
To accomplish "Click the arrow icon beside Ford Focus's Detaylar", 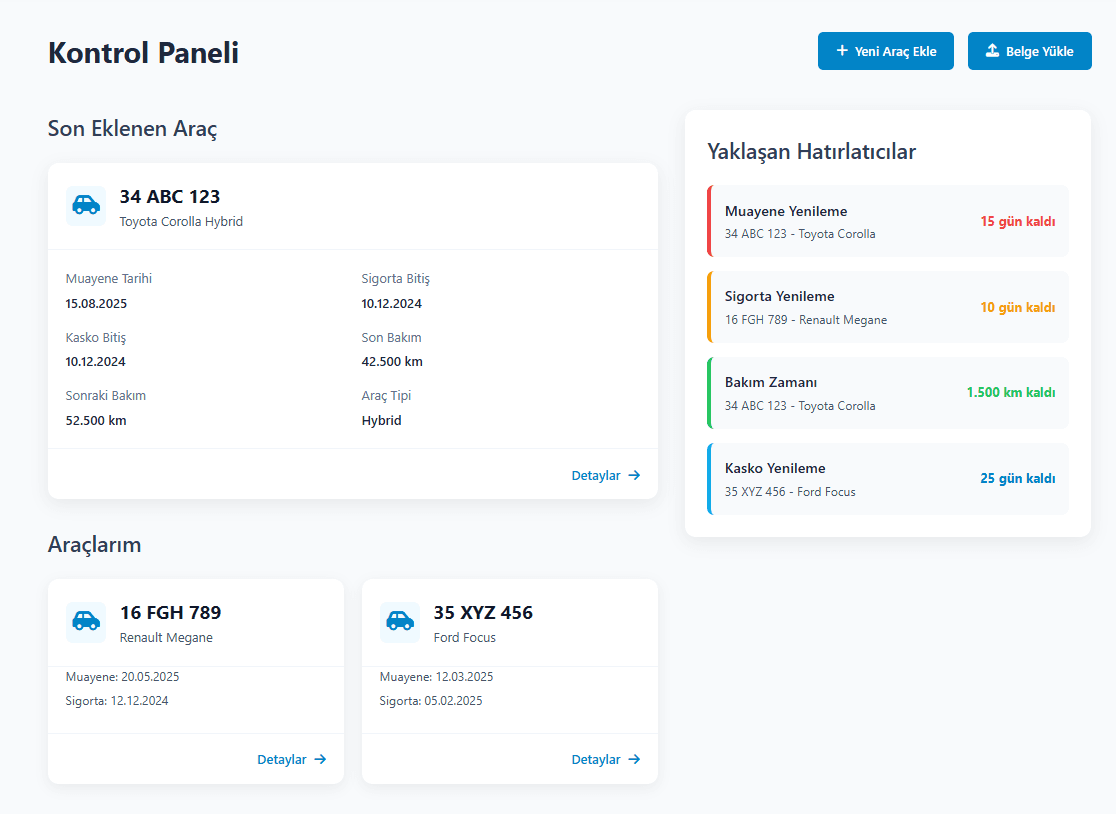I will click(636, 759).
